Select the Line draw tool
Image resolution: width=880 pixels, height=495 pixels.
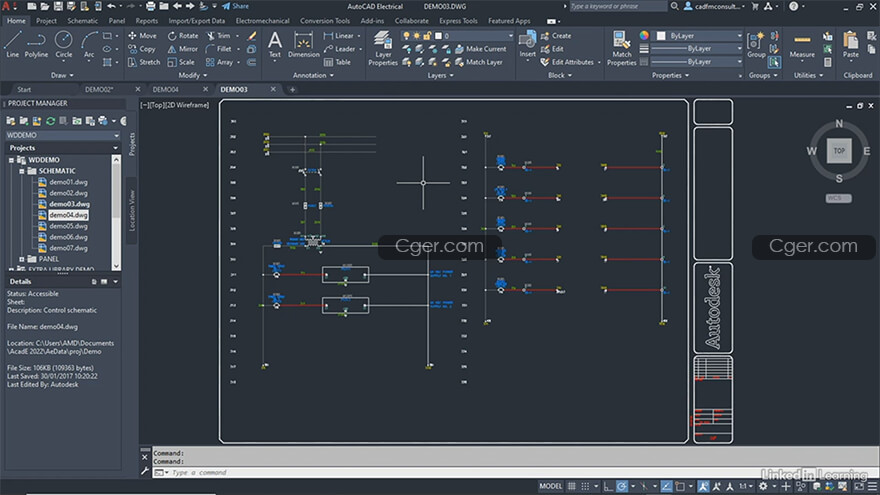click(x=12, y=45)
